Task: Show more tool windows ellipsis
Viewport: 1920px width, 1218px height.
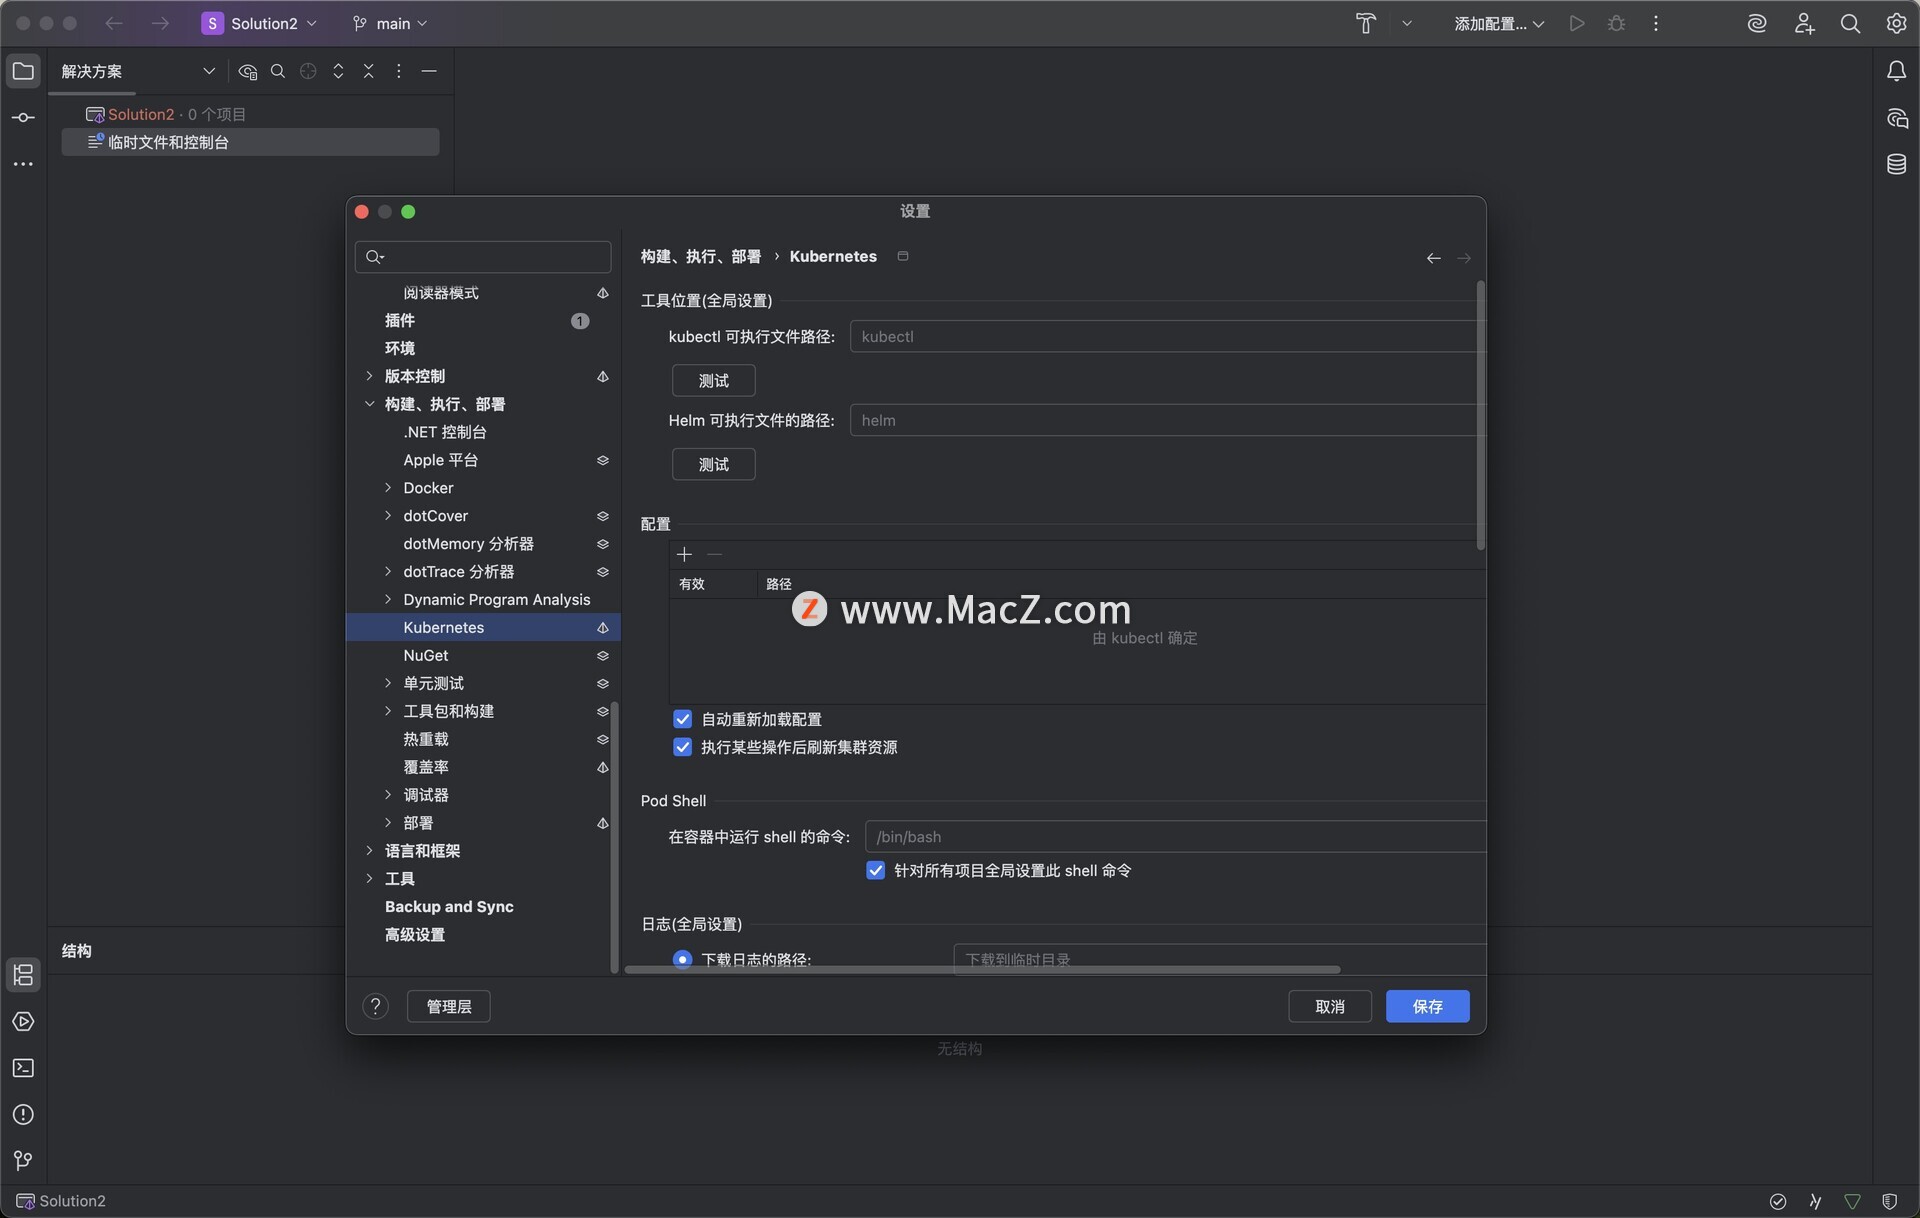Action: tap(23, 164)
